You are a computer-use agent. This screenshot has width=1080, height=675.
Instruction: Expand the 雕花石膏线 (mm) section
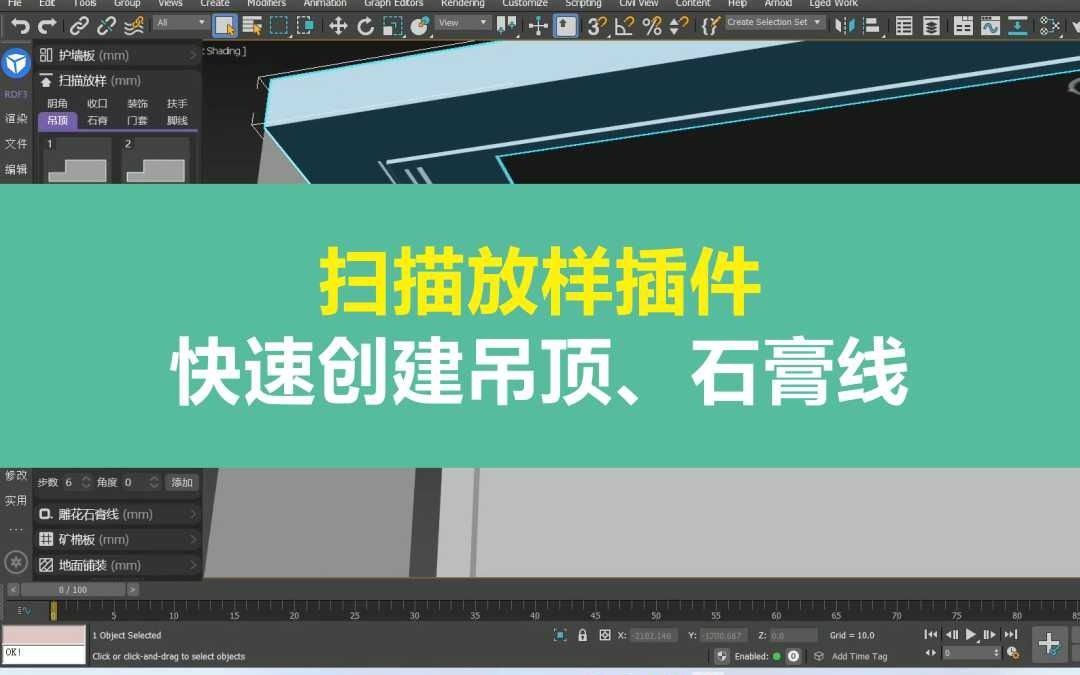(118, 514)
